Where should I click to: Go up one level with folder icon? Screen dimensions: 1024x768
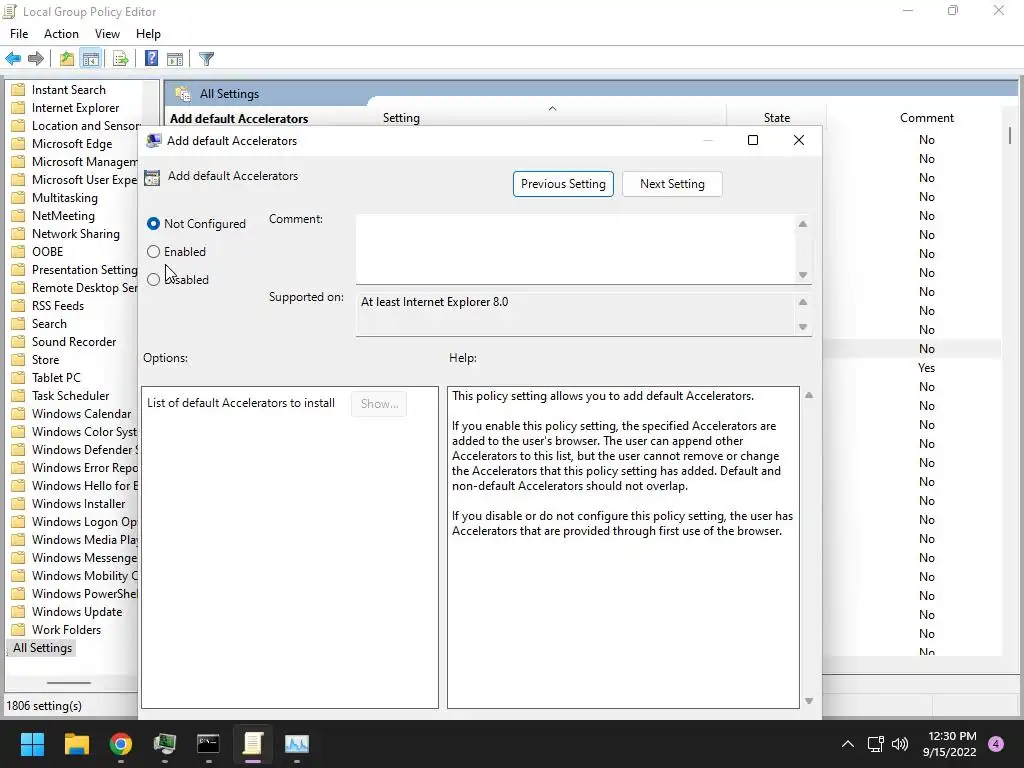[x=67, y=59]
